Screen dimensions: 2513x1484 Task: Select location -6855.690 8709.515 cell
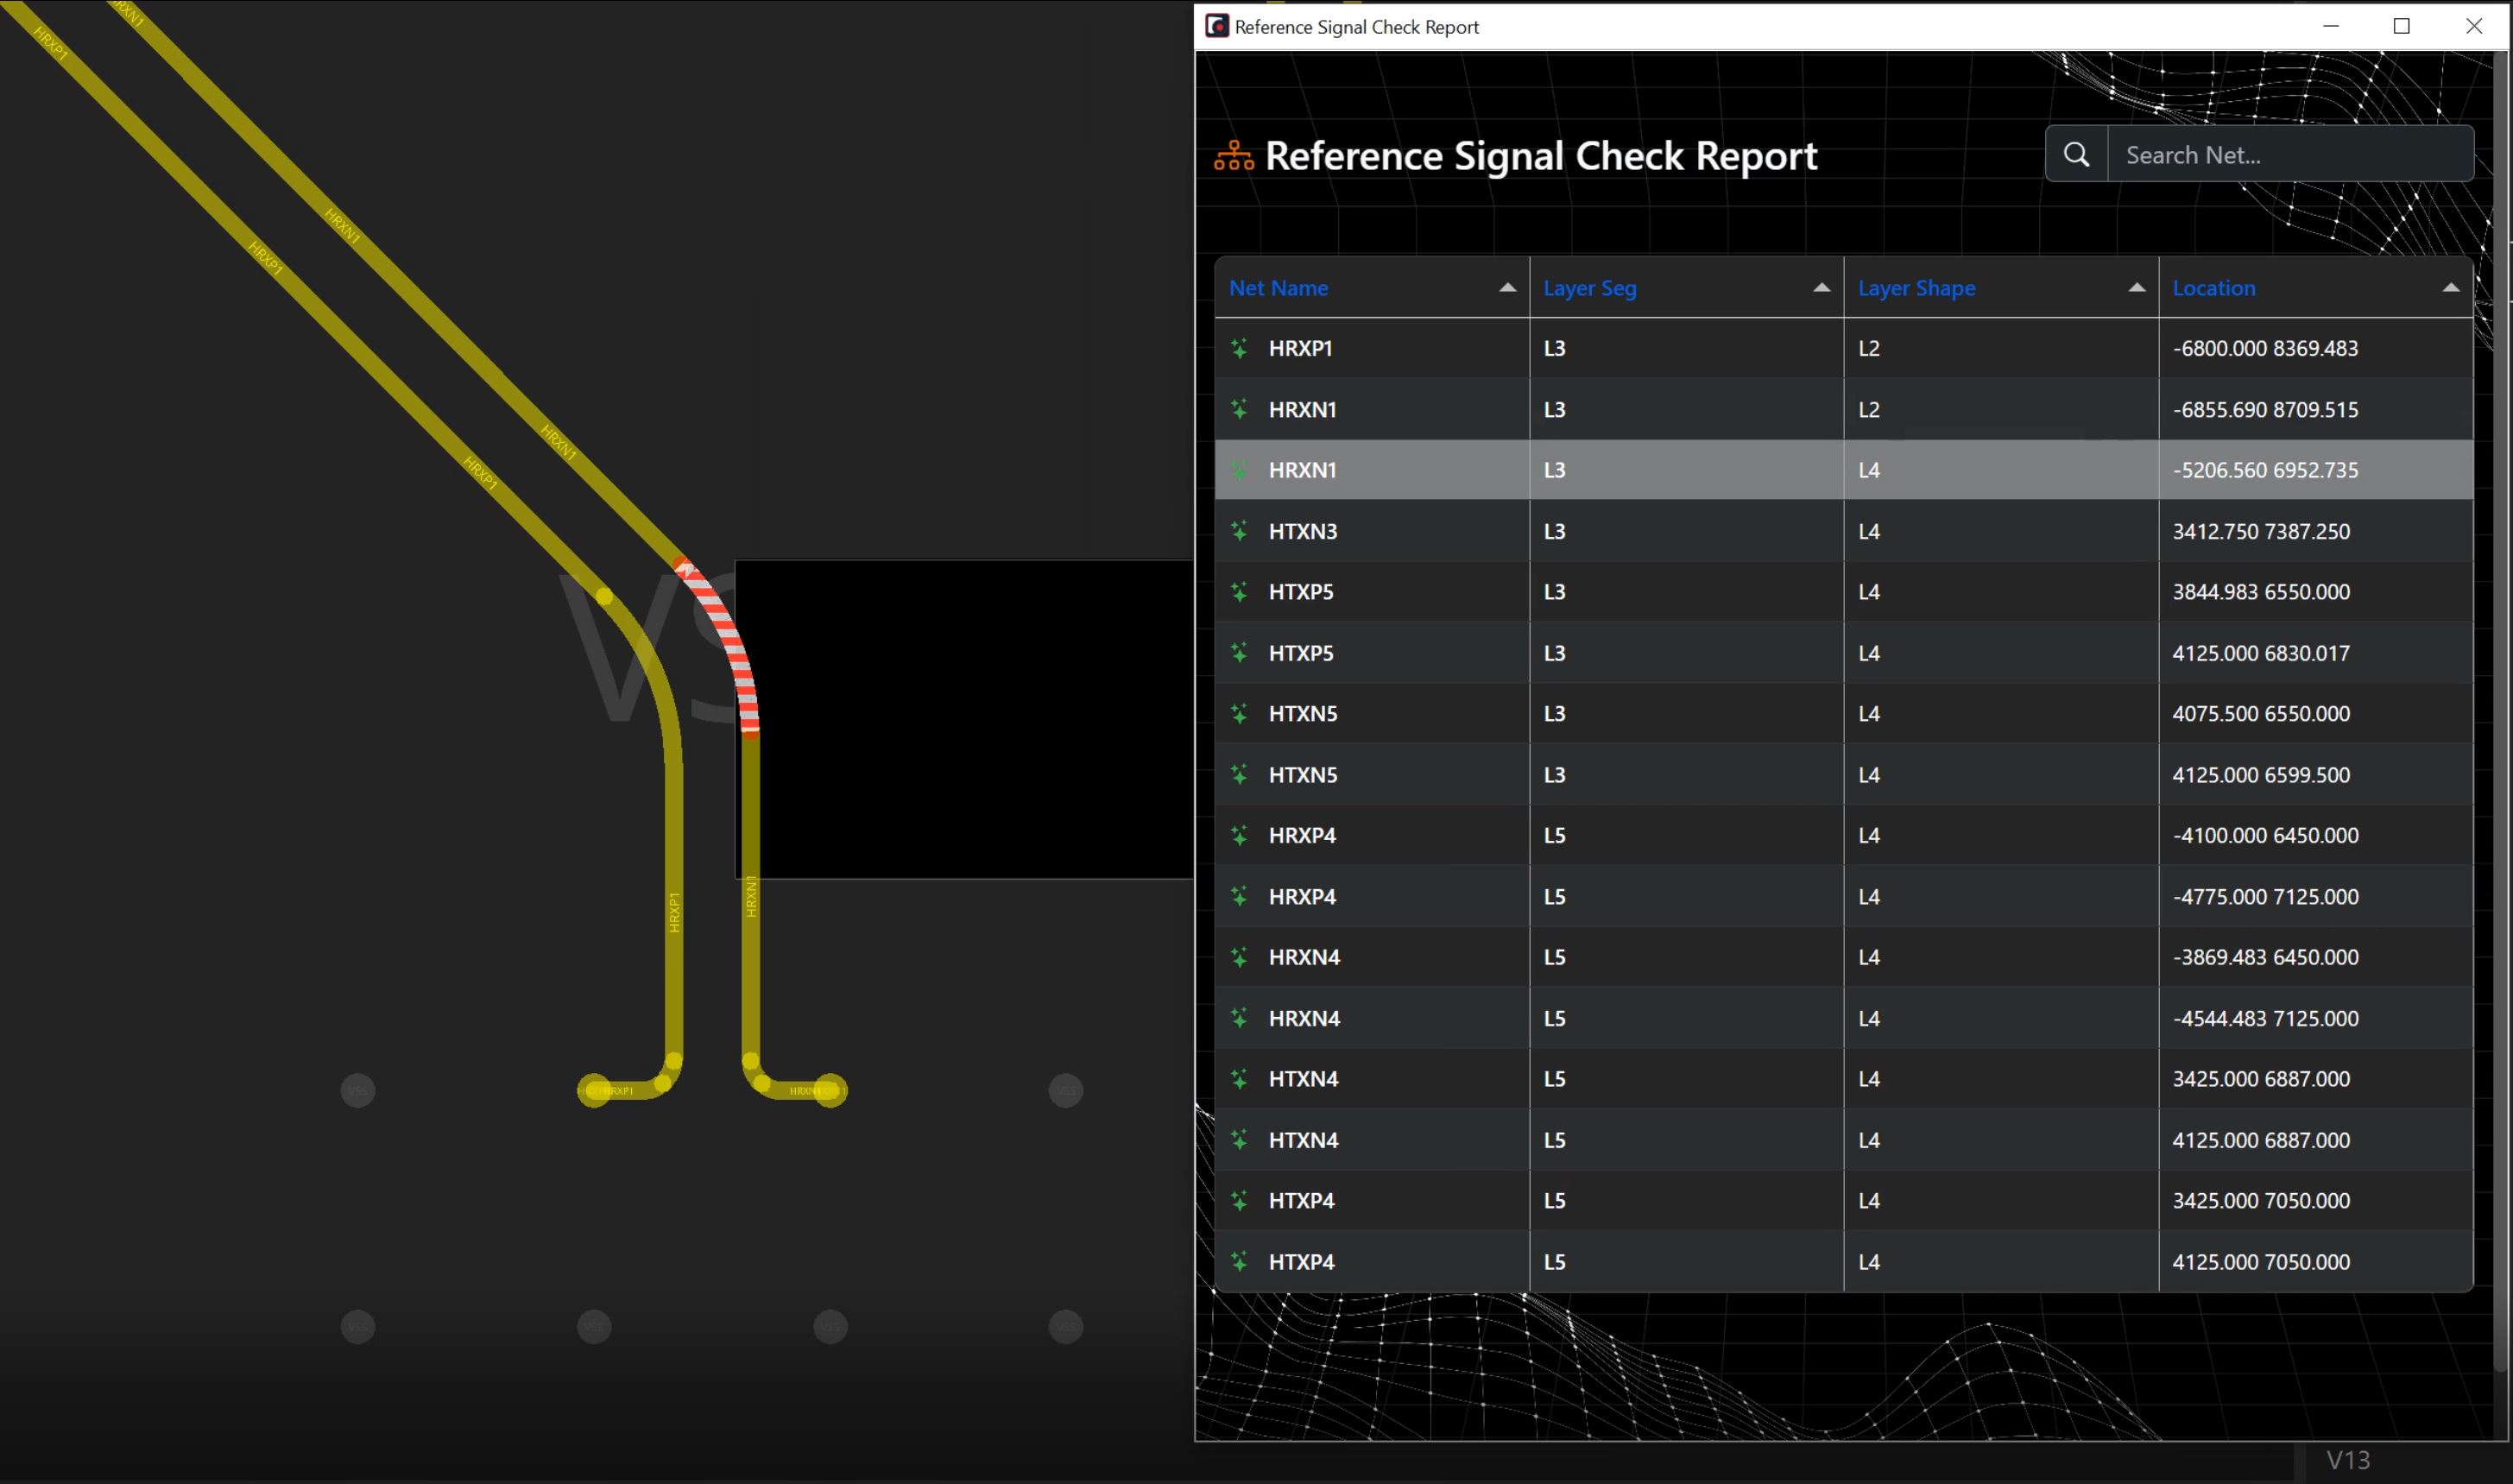(2316, 409)
